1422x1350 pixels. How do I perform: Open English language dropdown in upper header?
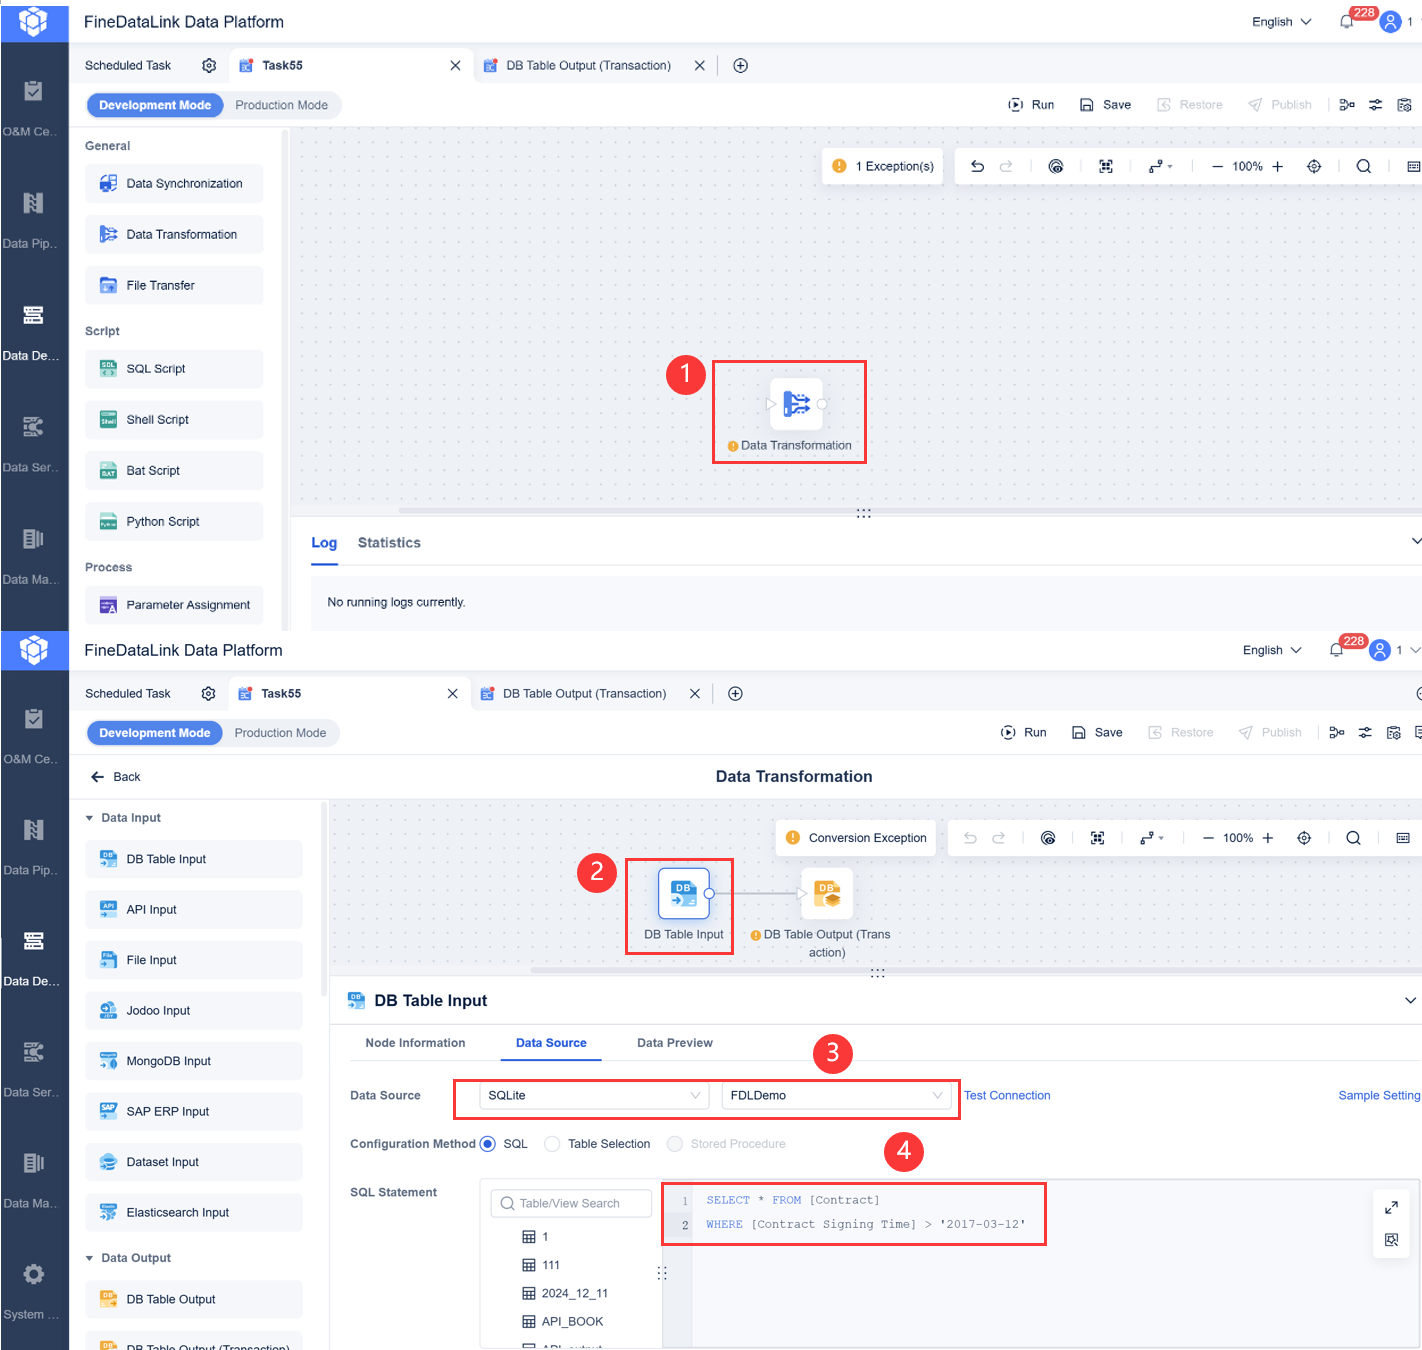[1281, 22]
